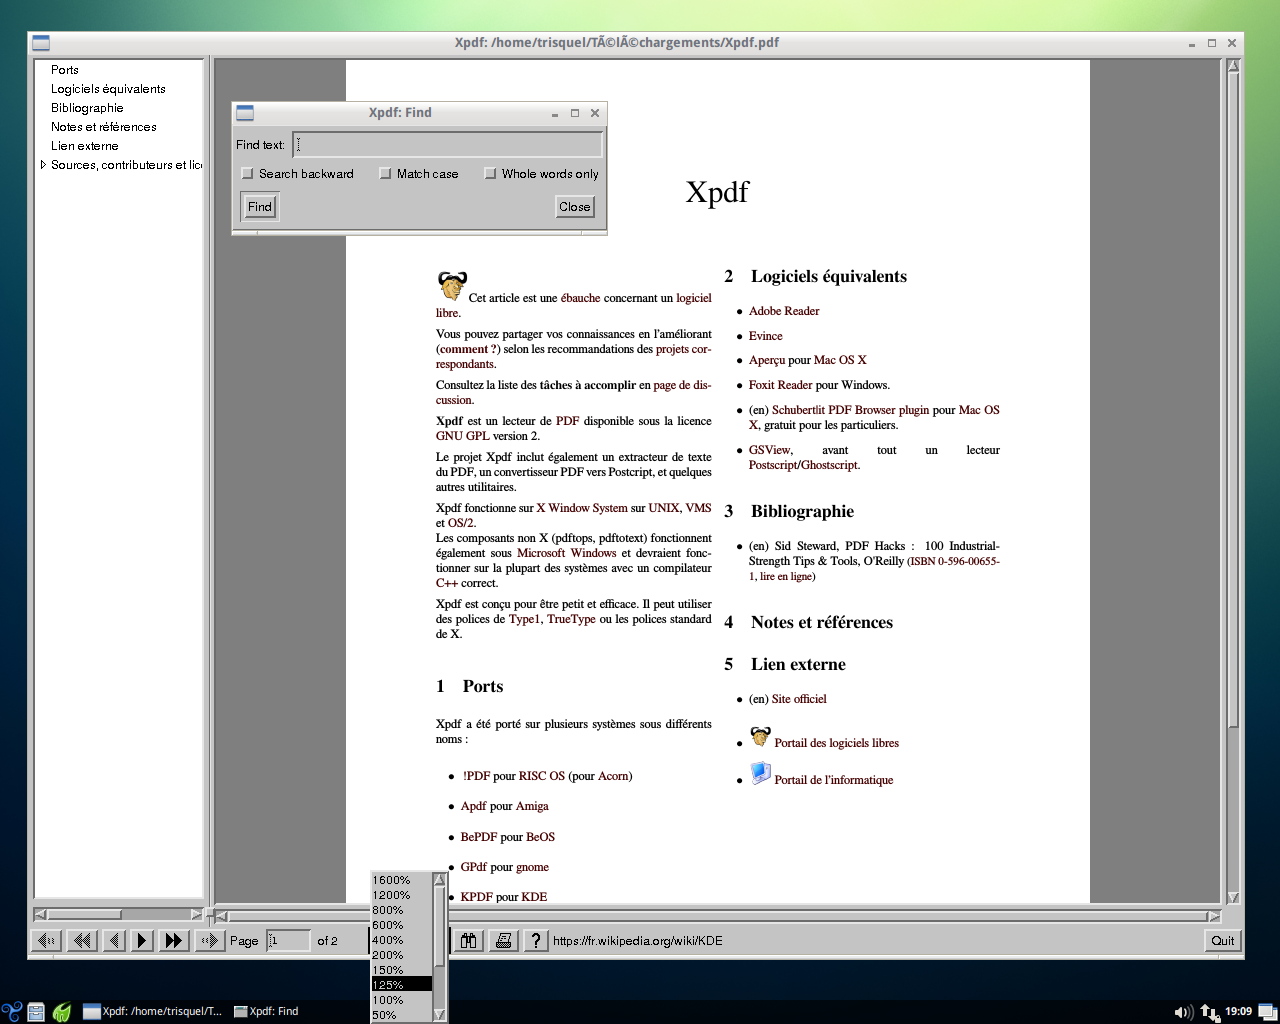Viewport: 1280px width, 1024px height.
Task: Click the Foxit Reader link
Action: [781, 385]
